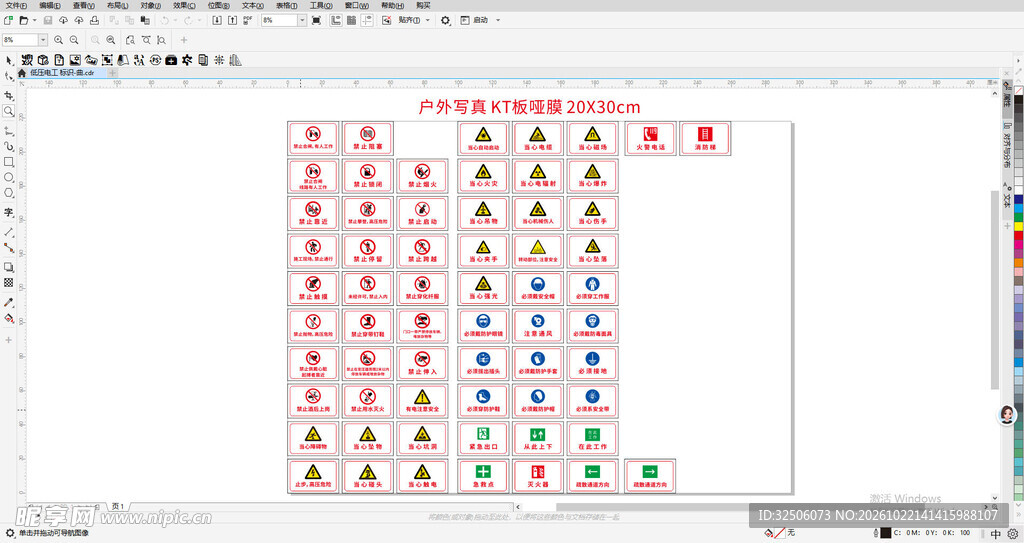Add new document tab with plus

pyautogui.click(x=112, y=73)
